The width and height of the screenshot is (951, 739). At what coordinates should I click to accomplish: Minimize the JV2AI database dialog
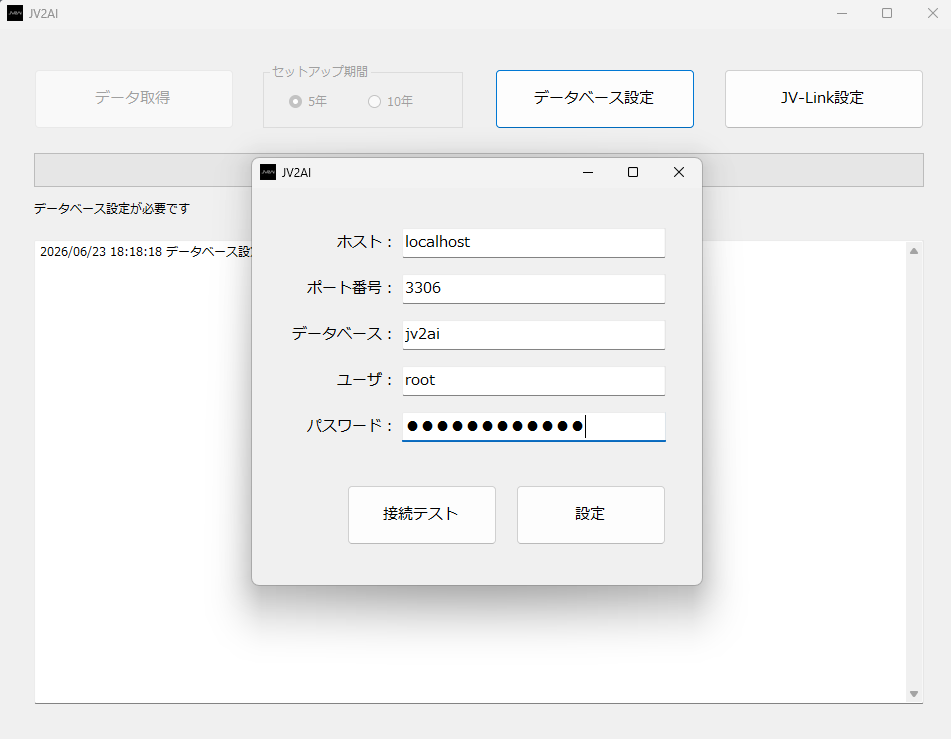point(588,172)
